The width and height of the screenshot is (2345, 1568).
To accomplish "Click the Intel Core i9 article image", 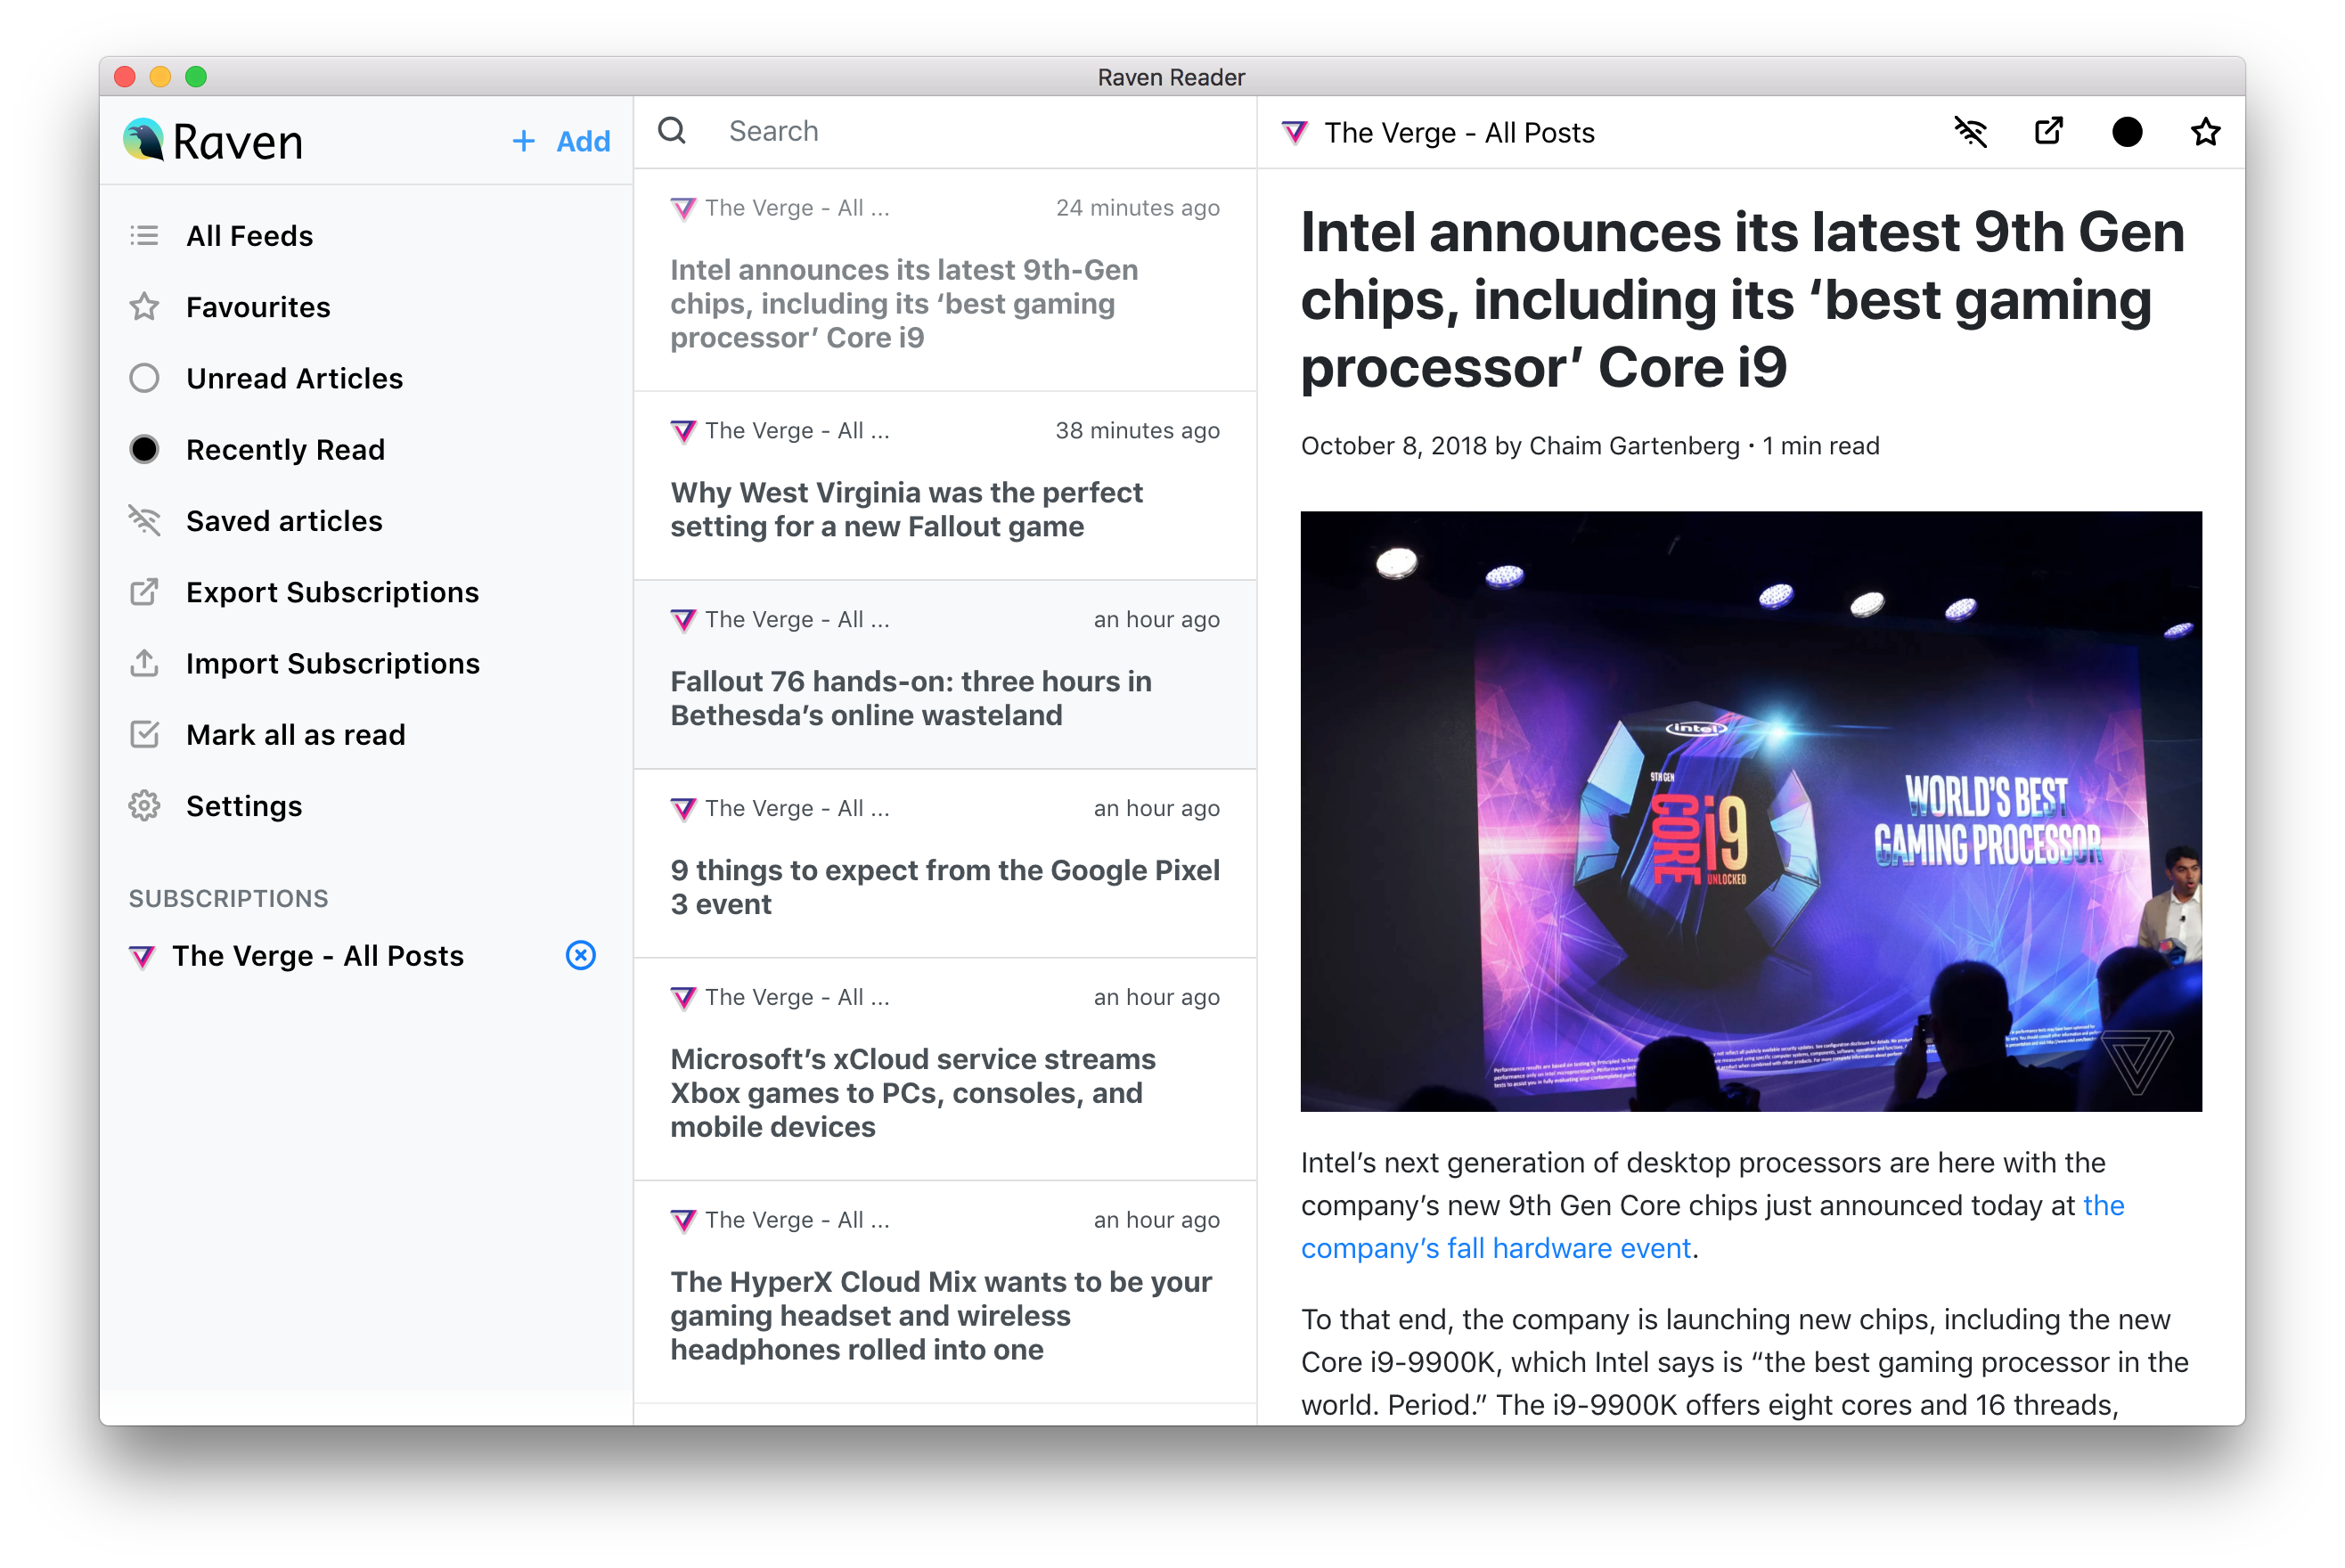I will [x=1750, y=811].
